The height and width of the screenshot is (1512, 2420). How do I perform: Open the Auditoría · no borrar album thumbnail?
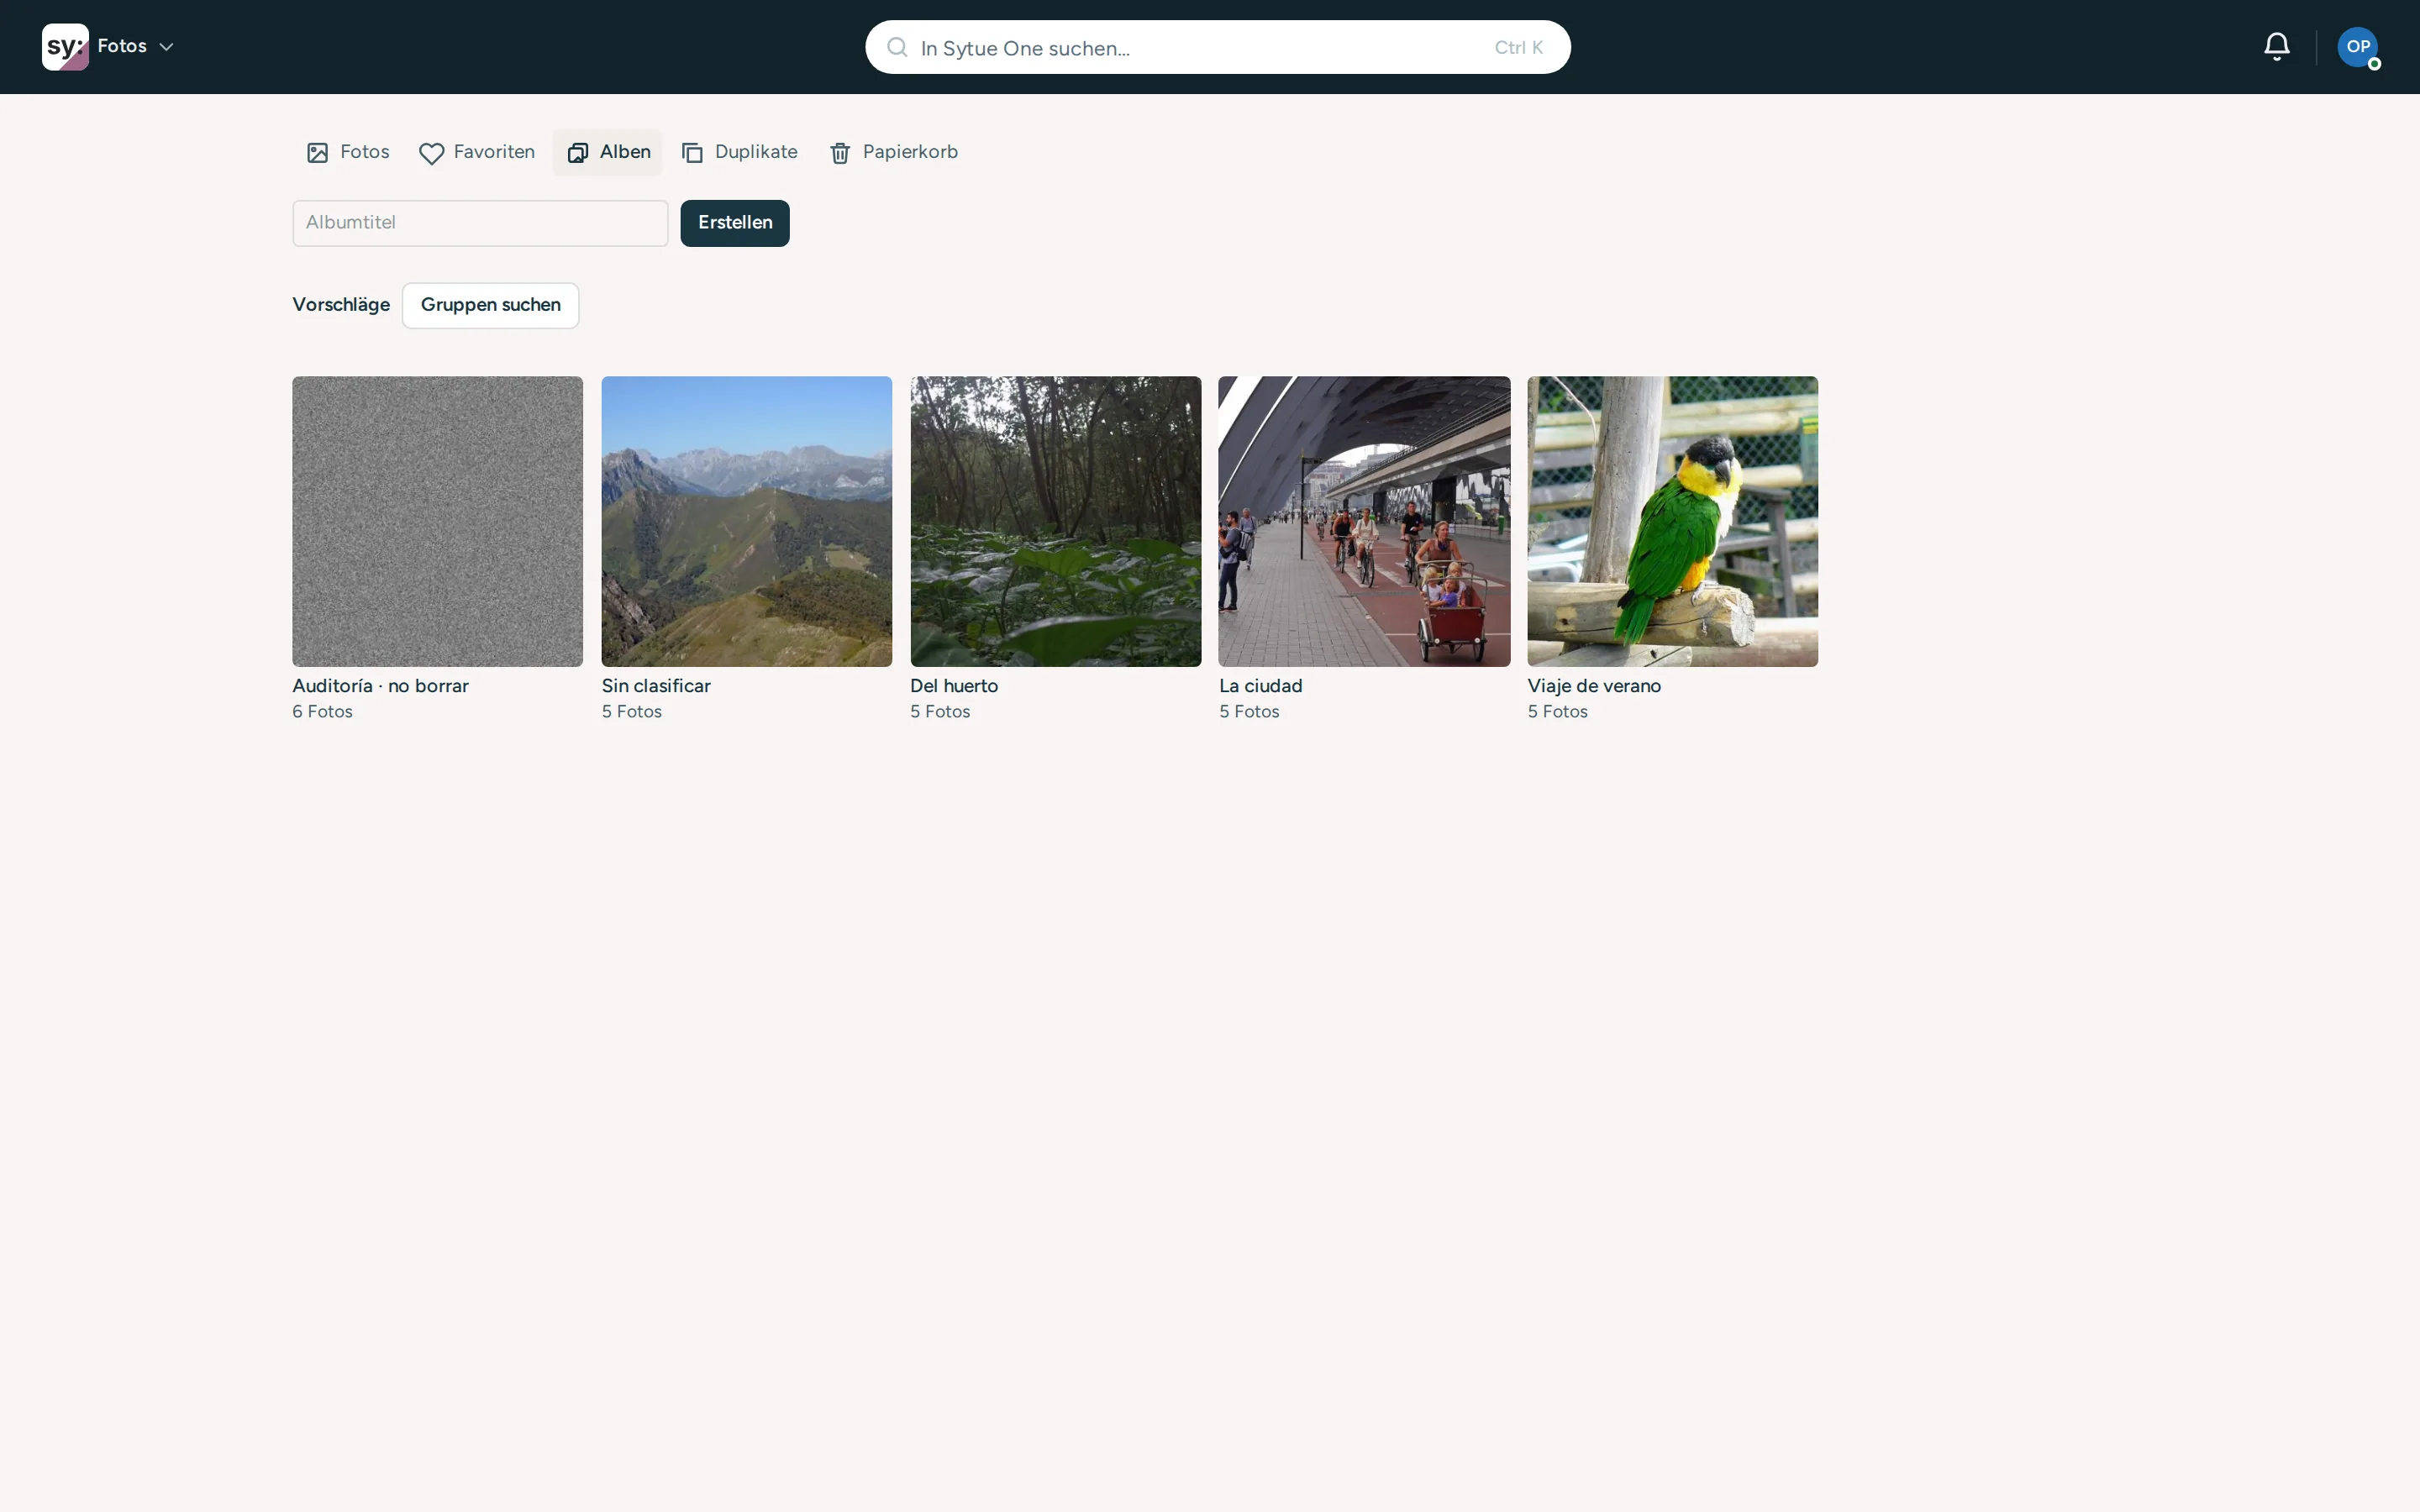437,521
